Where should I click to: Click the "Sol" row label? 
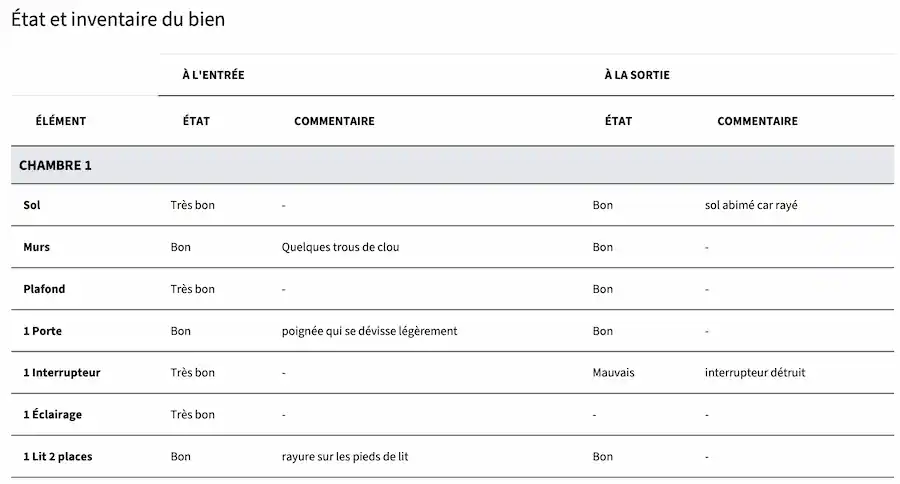pos(32,205)
